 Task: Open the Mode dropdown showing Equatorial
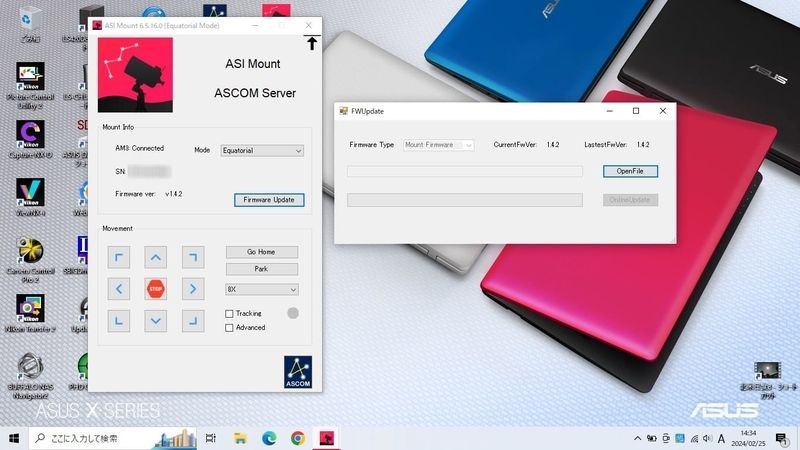click(262, 151)
